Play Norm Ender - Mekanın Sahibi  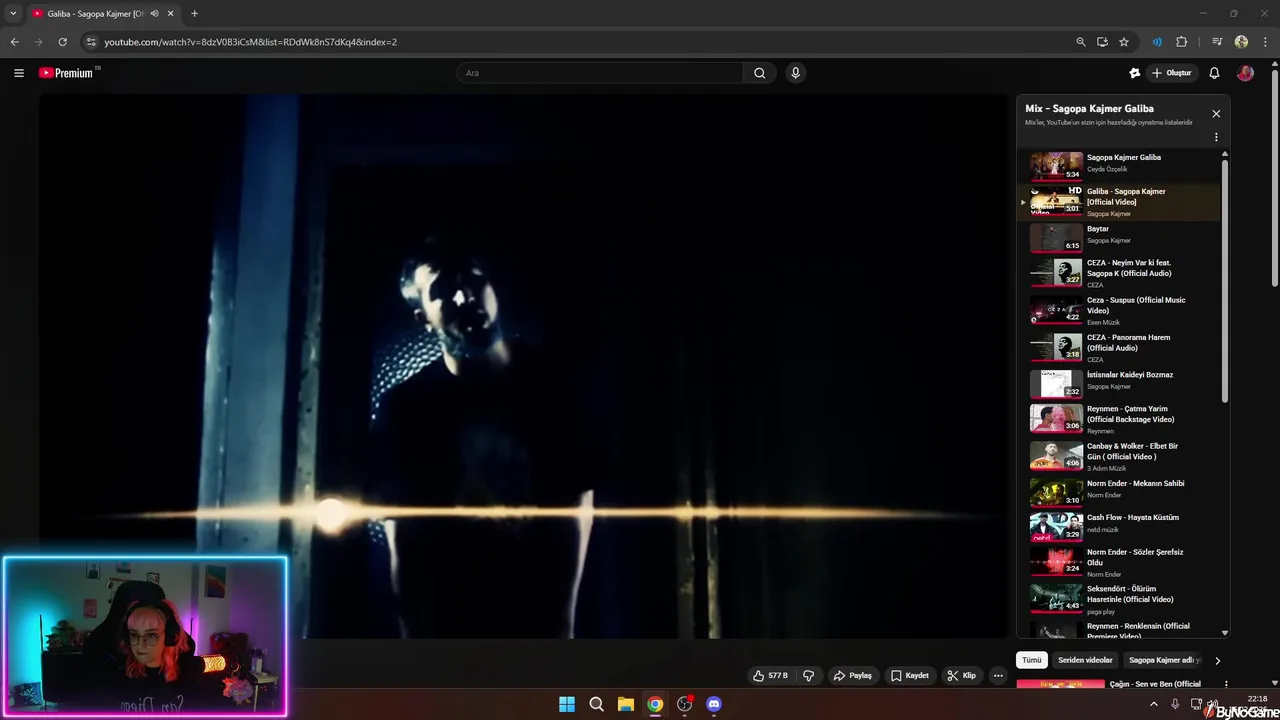click(x=1119, y=491)
